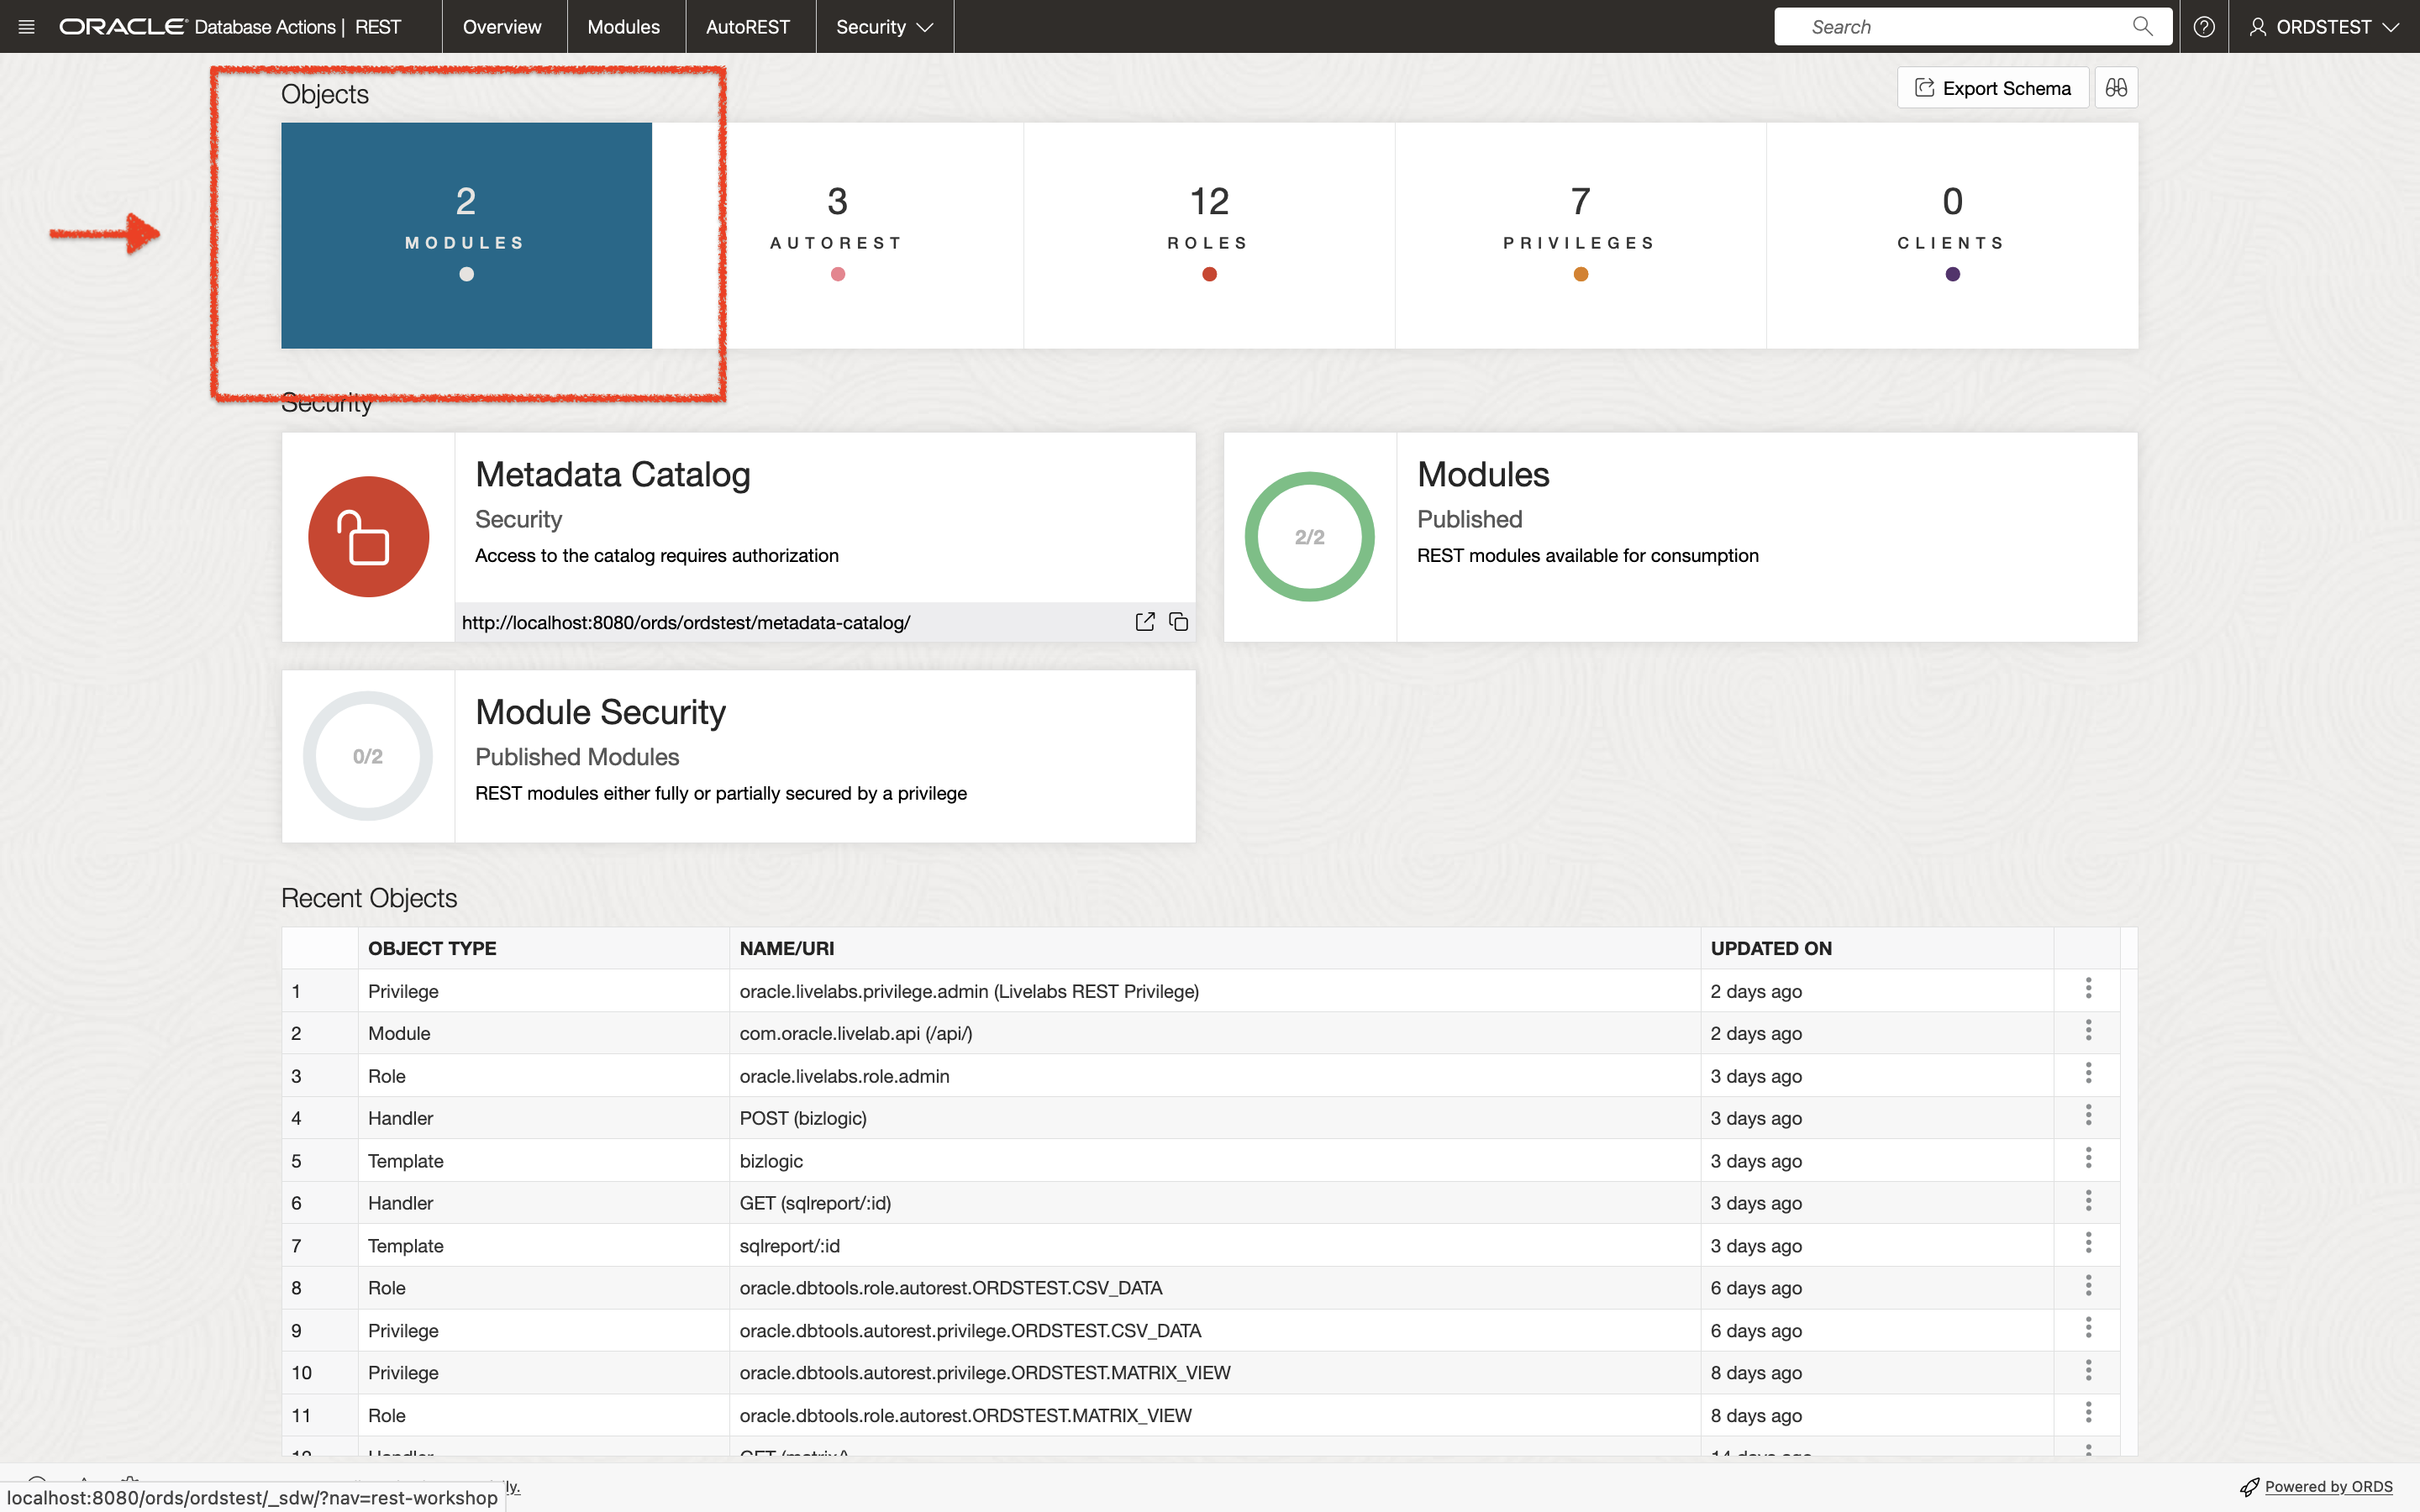This screenshot has height=1512, width=2420.
Task: Click the Modules tile in Objects section
Action: 466,234
